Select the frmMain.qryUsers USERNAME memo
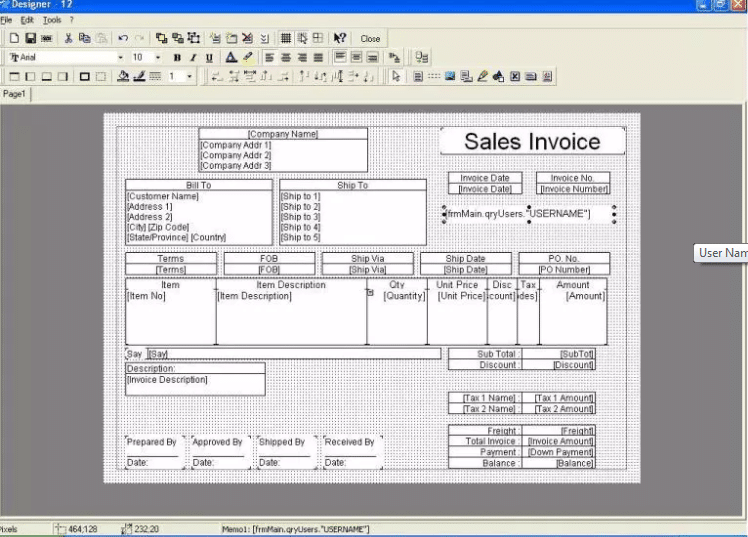Image resolution: width=748 pixels, height=537 pixels. pyautogui.click(x=529, y=214)
